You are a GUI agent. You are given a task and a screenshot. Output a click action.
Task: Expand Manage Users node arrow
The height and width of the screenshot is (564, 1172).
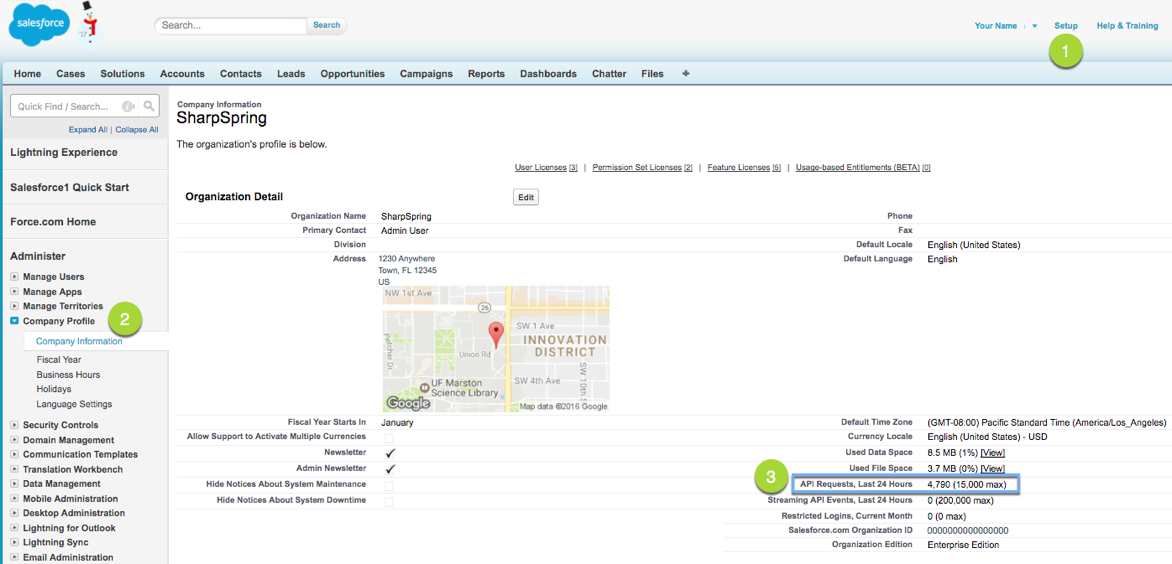14,277
